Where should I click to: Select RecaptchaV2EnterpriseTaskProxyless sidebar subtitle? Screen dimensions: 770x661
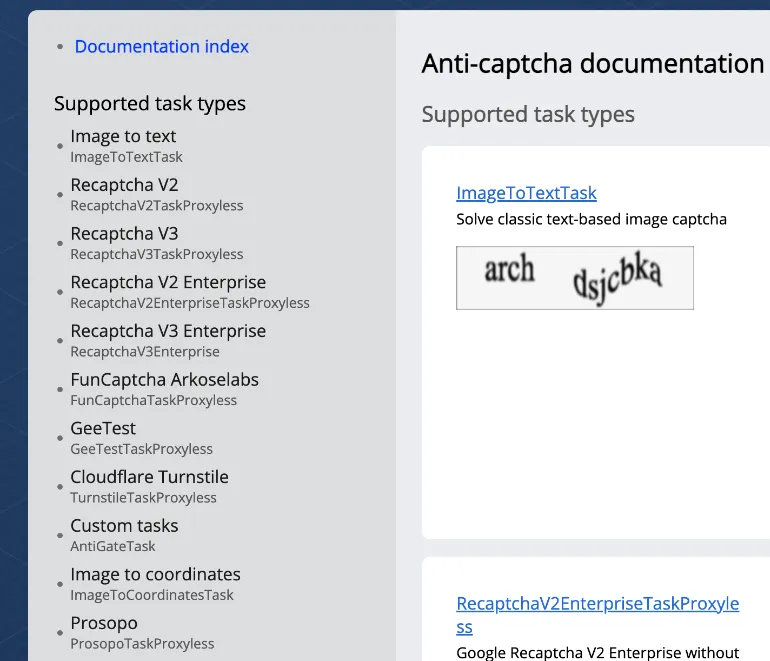coord(190,303)
